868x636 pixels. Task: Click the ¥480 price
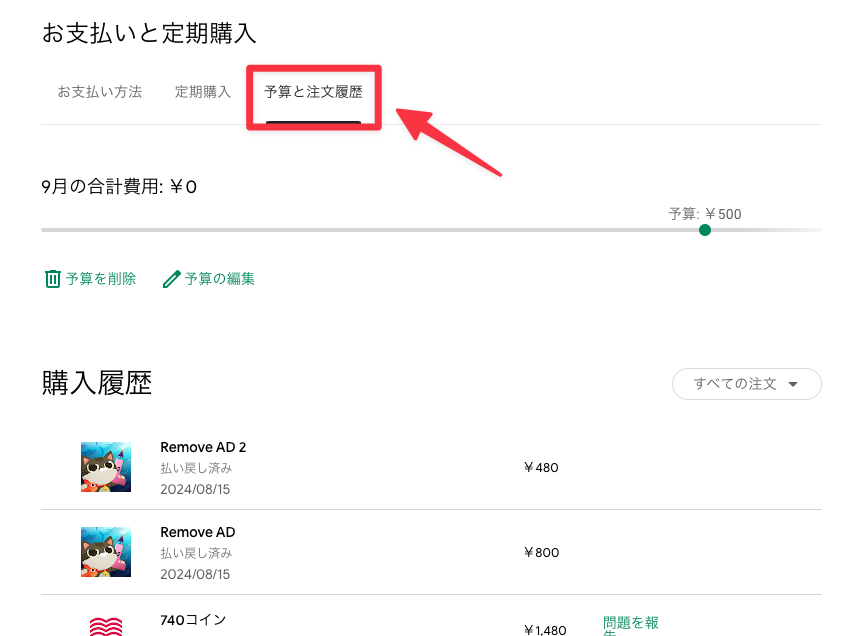[541, 468]
